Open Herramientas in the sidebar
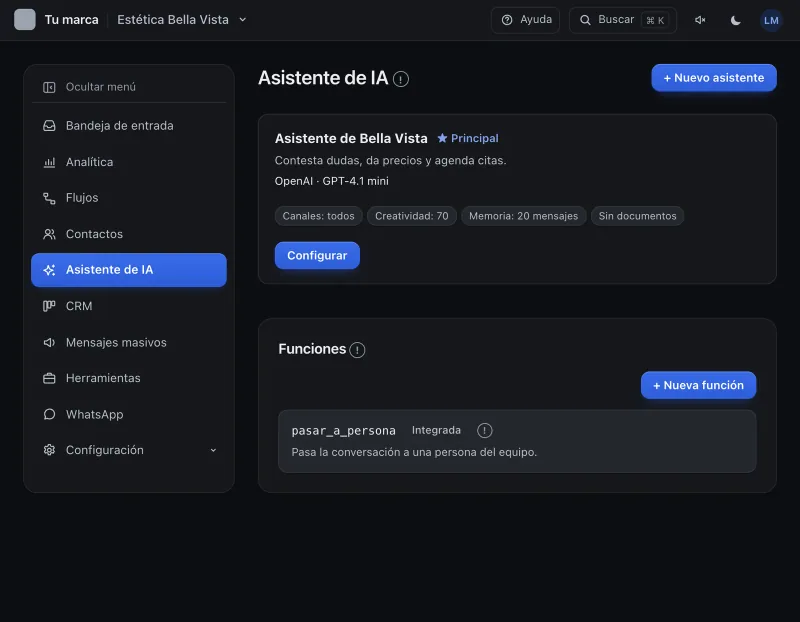The image size is (800, 622). pyautogui.click(x=129, y=378)
